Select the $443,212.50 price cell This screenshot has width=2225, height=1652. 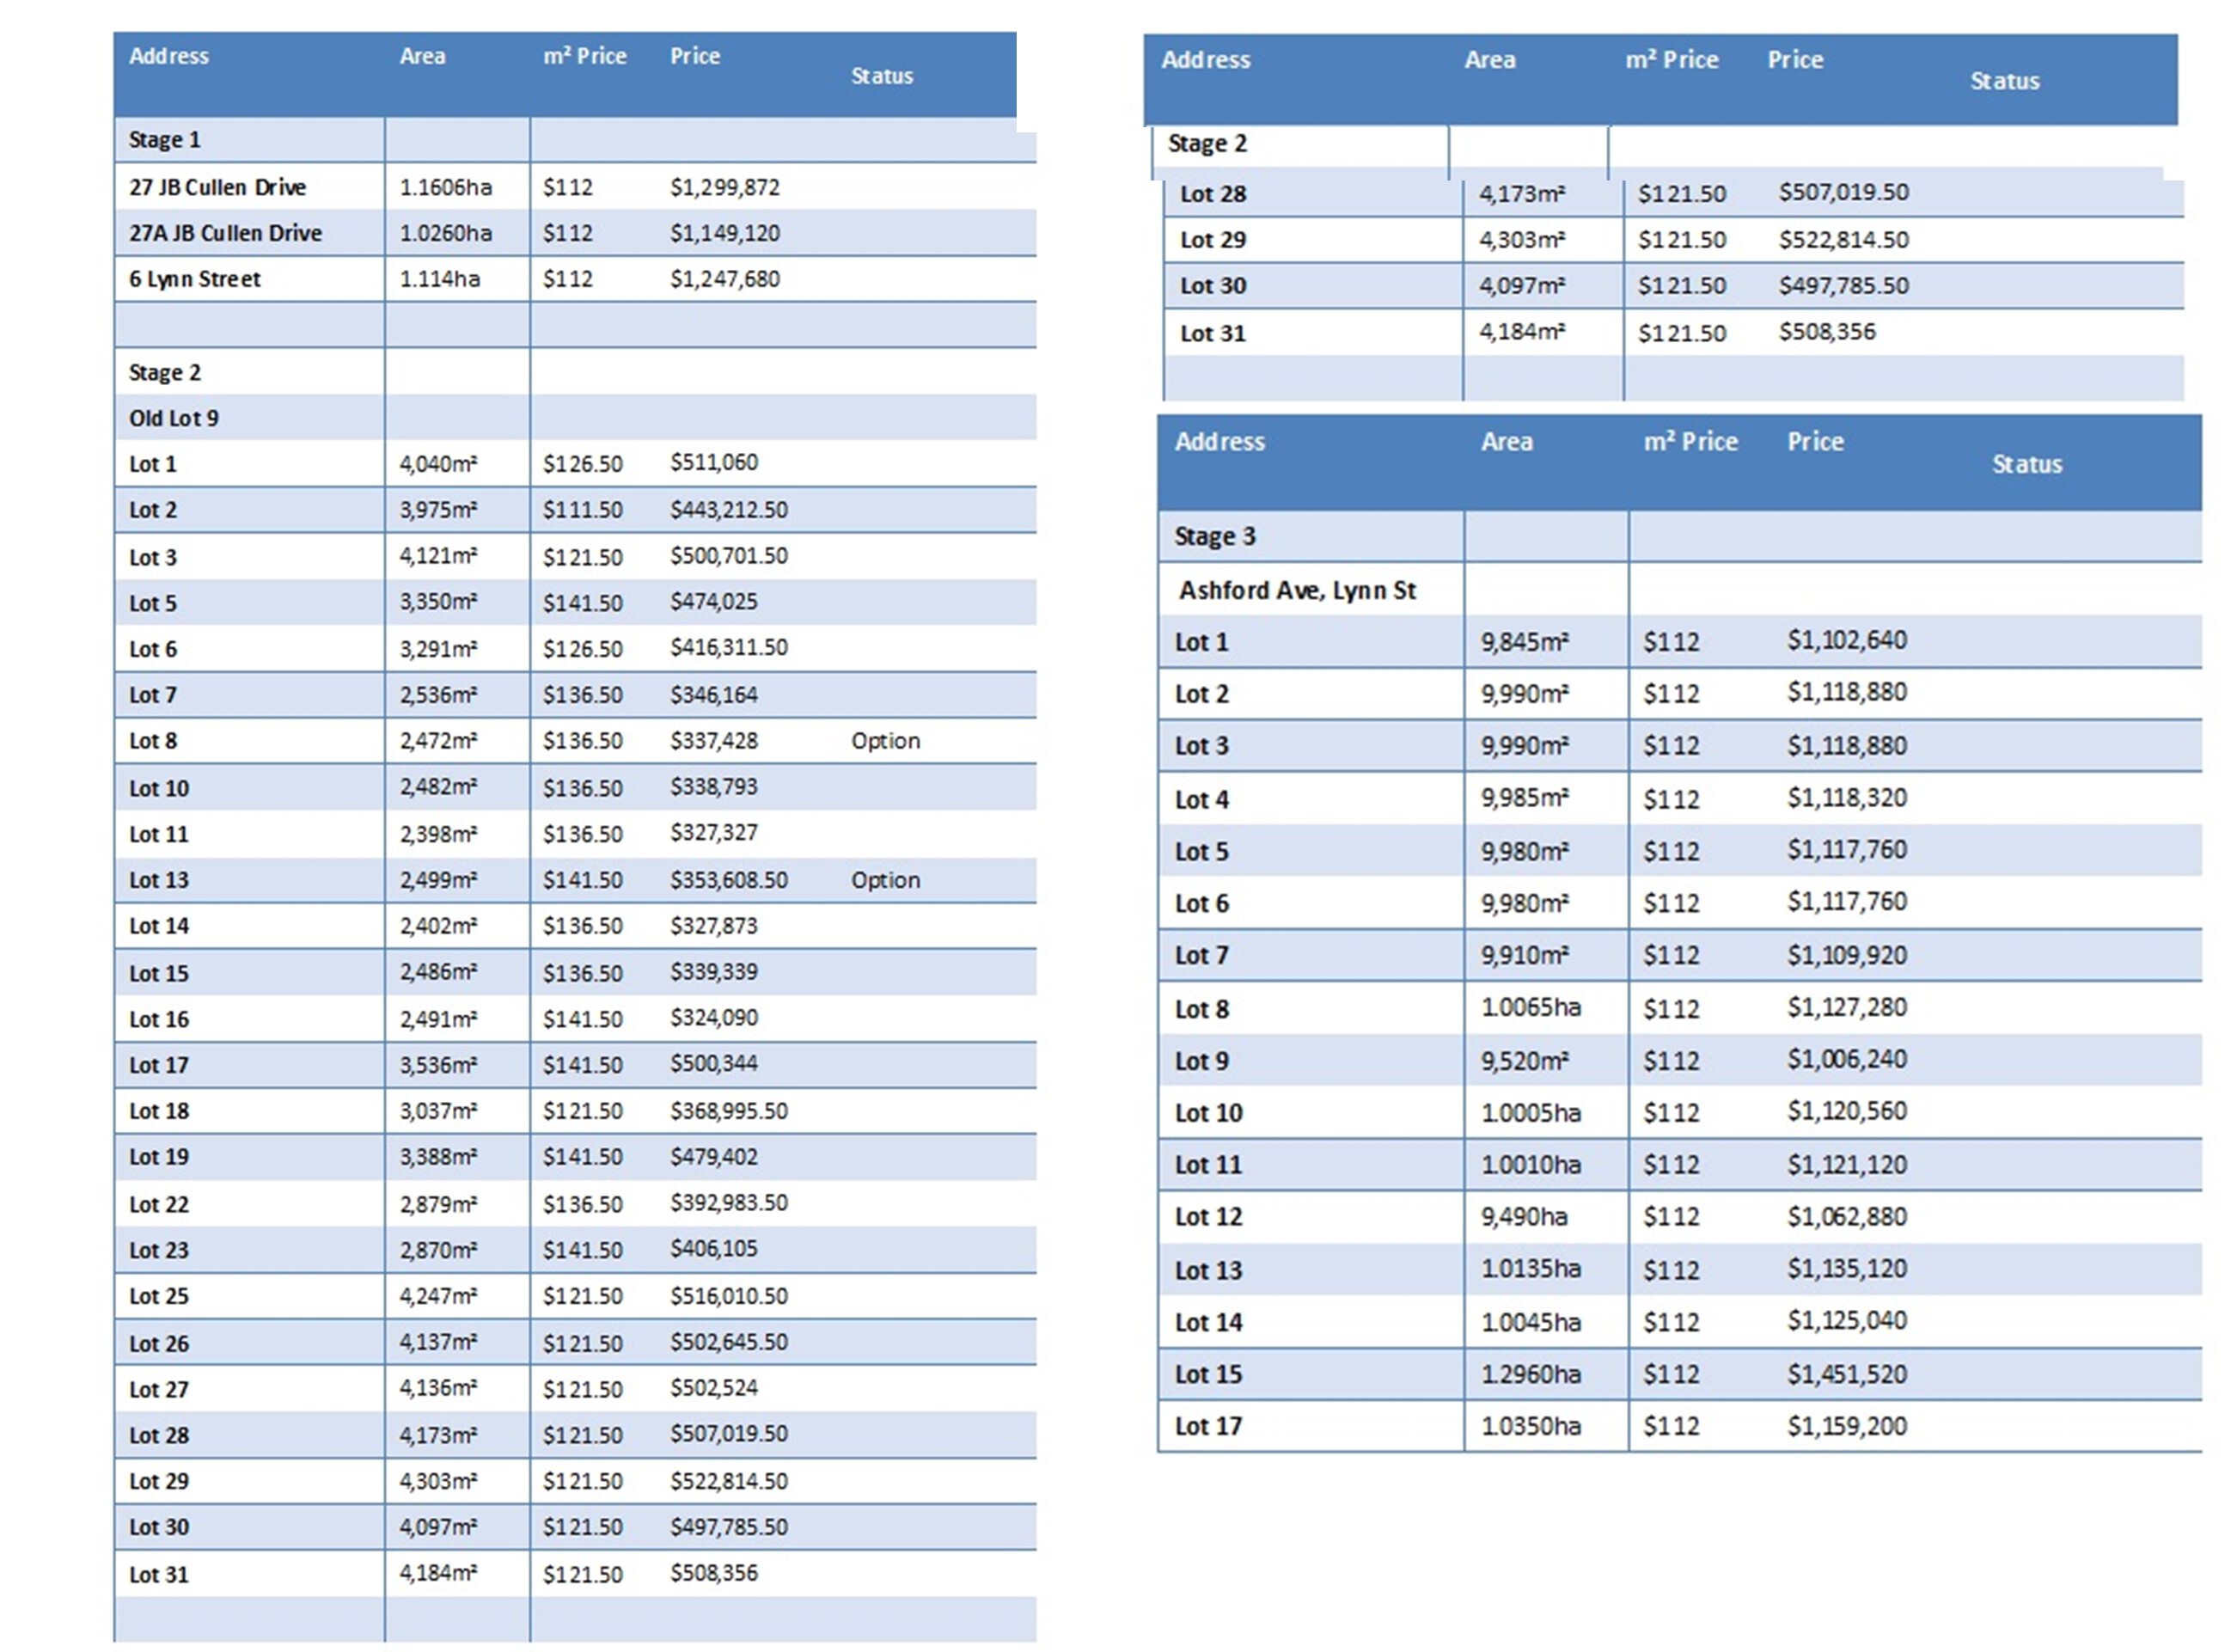pos(728,510)
